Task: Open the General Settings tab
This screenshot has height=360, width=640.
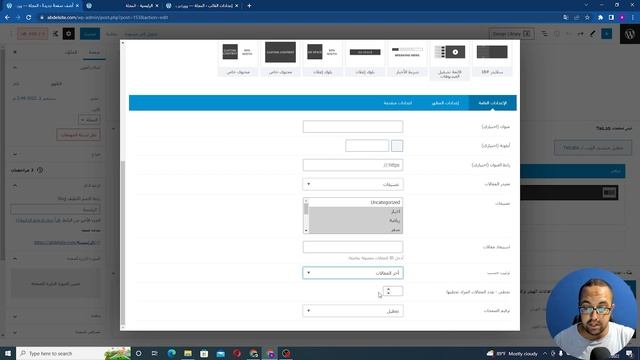Action: [x=492, y=103]
